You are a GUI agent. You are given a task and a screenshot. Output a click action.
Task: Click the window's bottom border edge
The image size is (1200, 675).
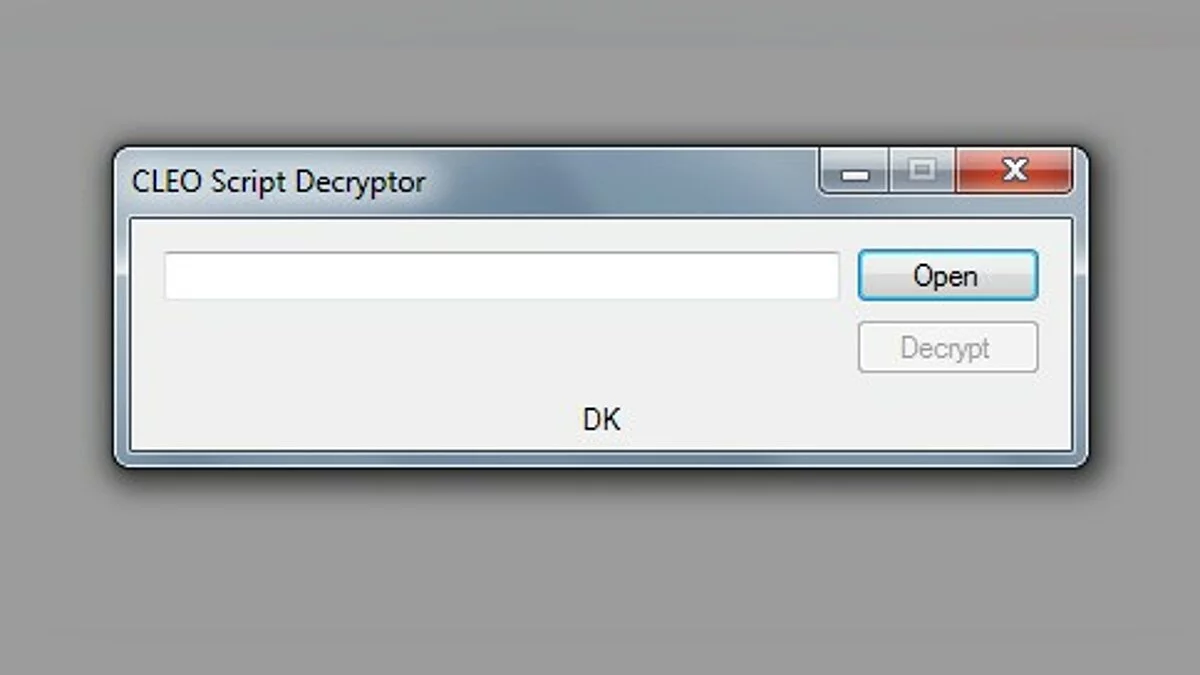click(600, 458)
